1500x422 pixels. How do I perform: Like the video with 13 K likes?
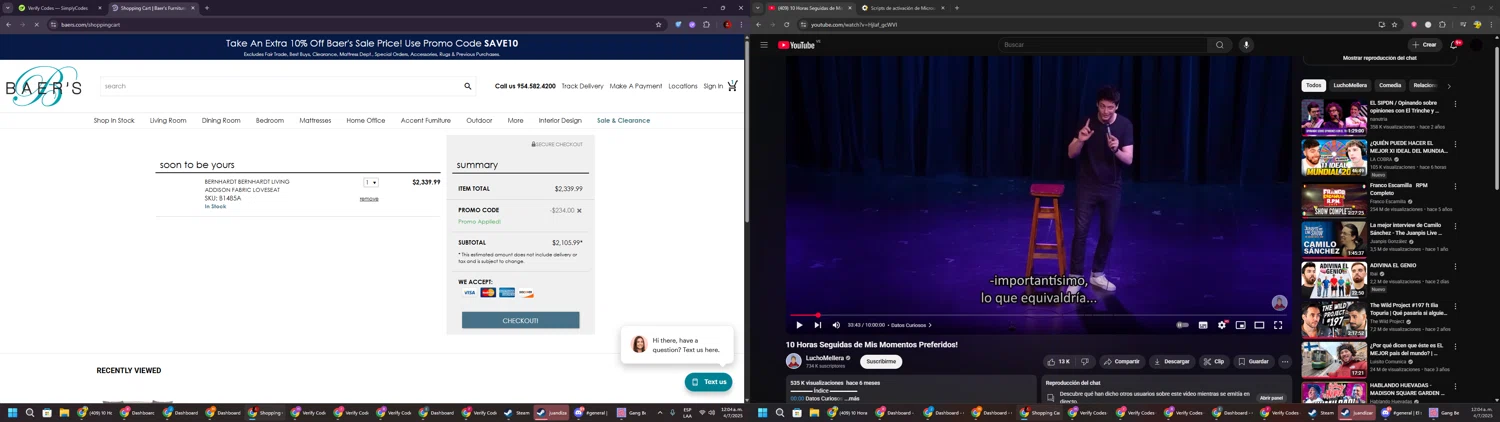point(1059,362)
